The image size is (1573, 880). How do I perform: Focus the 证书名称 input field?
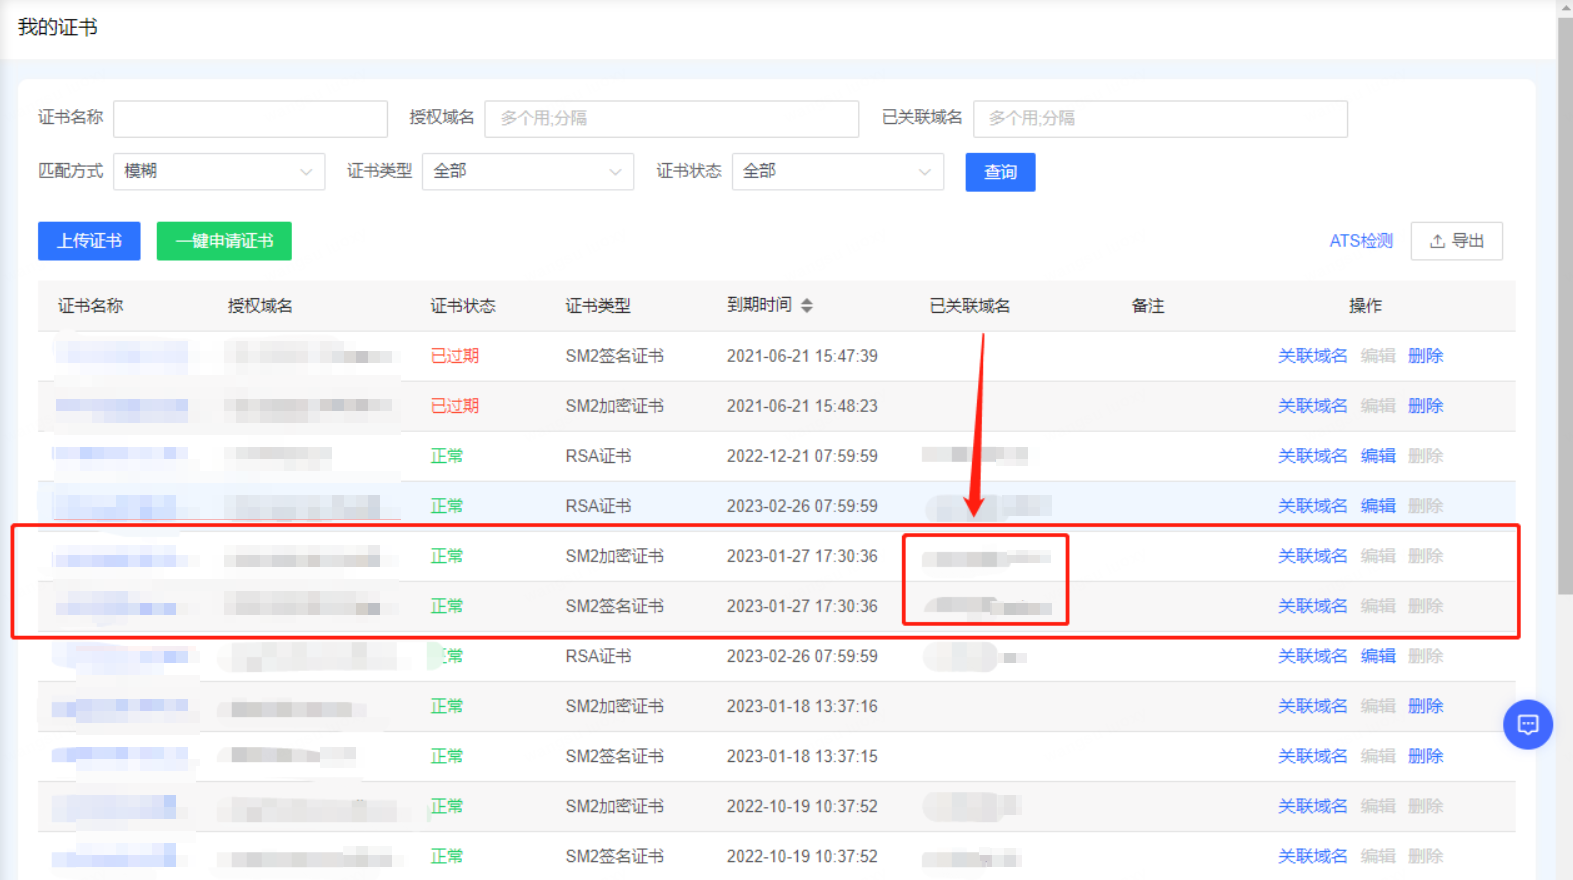click(250, 118)
